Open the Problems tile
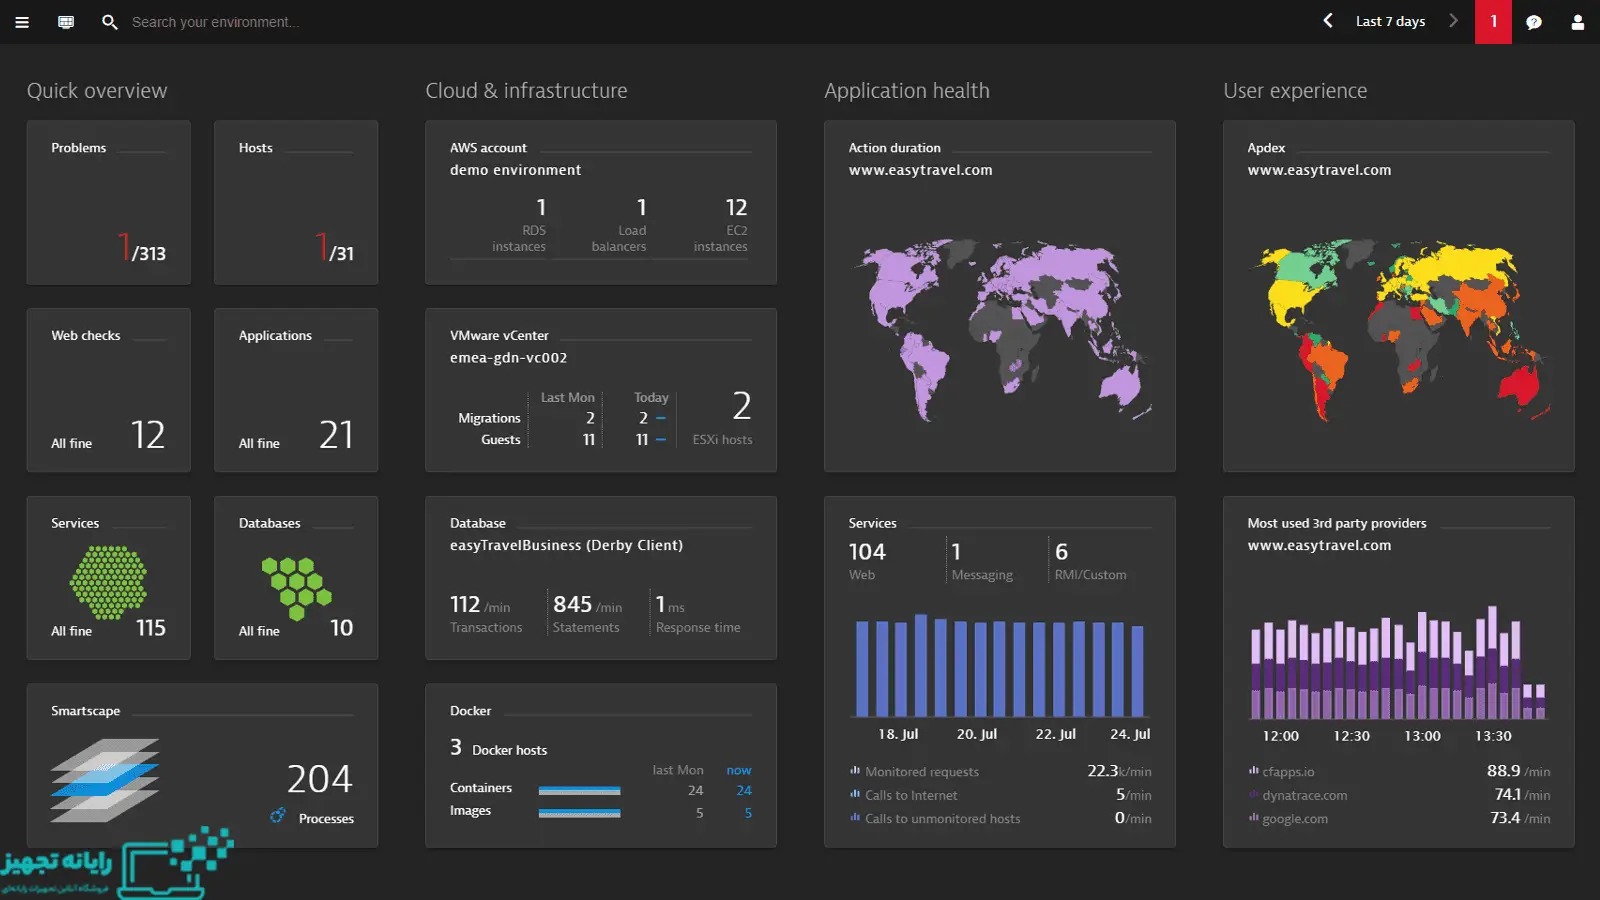Viewport: 1600px width, 900px height. pos(108,203)
